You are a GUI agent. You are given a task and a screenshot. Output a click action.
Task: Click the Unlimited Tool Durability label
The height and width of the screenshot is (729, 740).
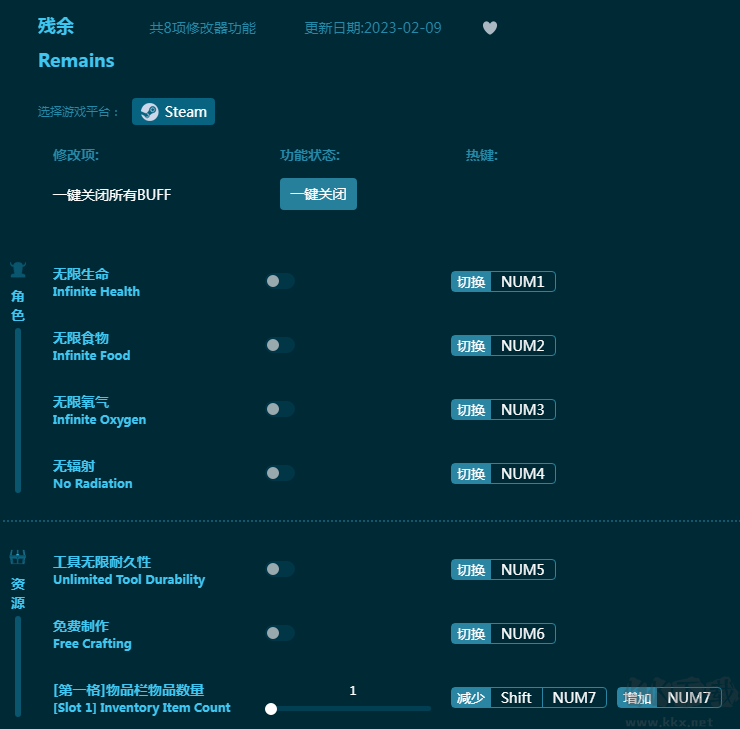click(129, 579)
